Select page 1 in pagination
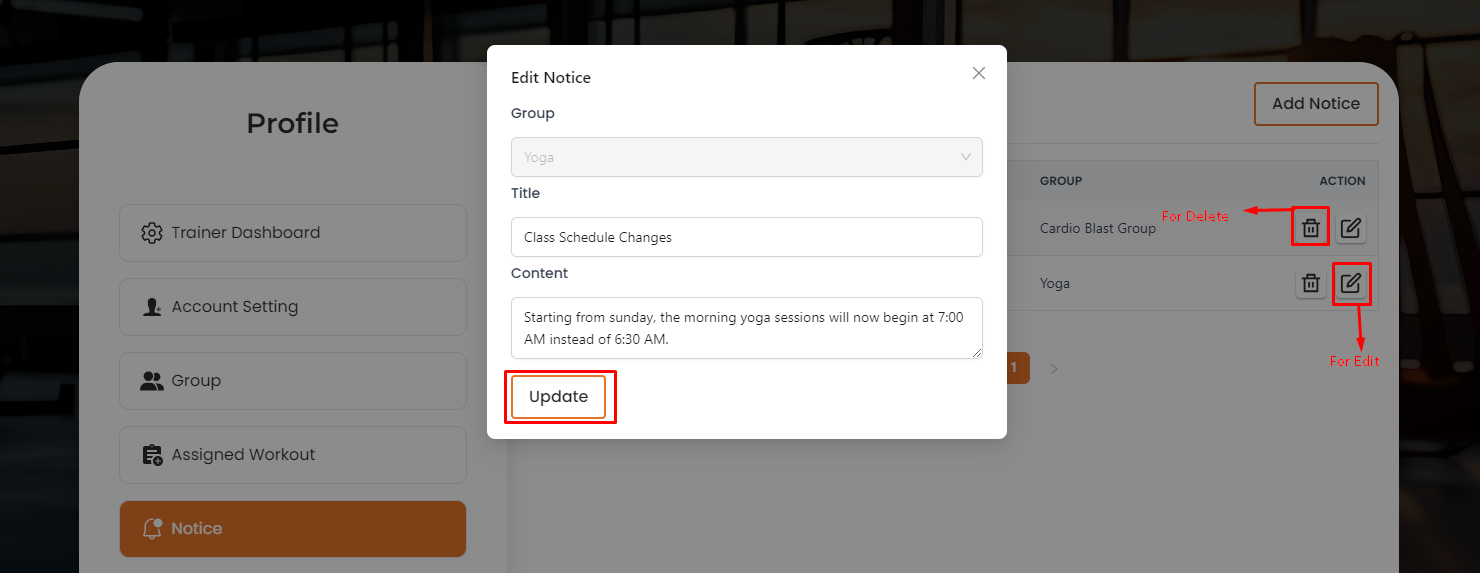The height and width of the screenshot is (573, 1480). [x=1016, y=368]
